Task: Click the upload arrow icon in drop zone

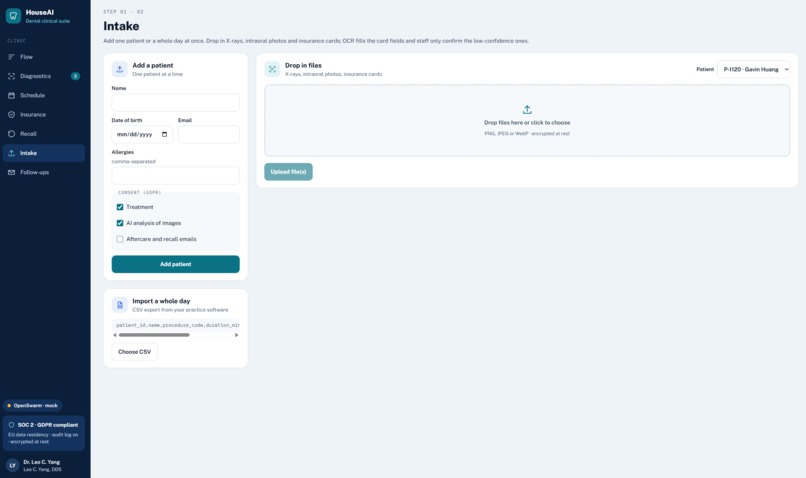Action: (x=527, y=109)
